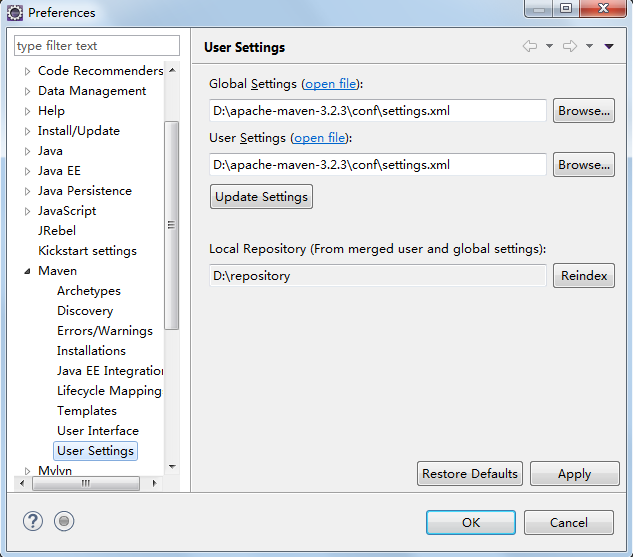The width and height of the screenshot is (633, 557).
Task: Browse for the Global Settings file
Action: (x=583, y=111)
